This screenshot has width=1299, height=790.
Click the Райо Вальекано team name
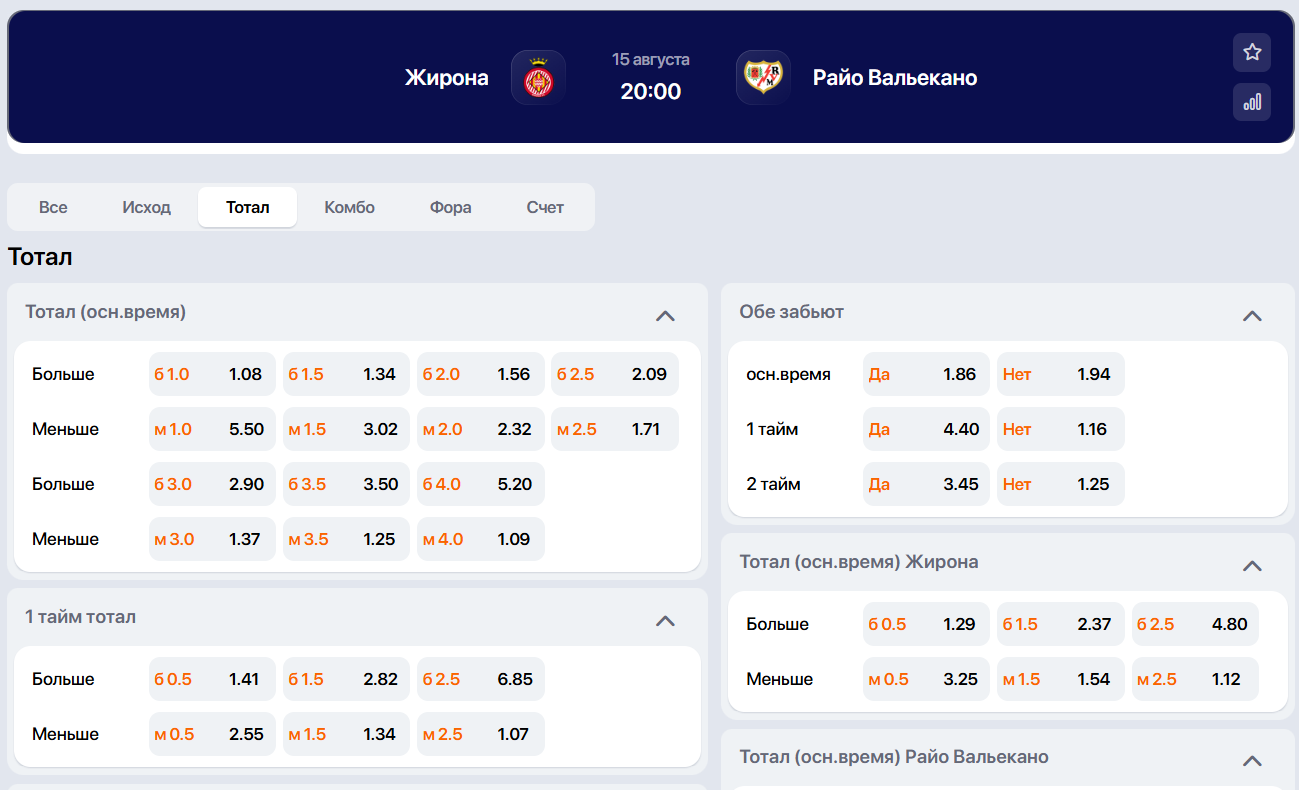click(895, 78)
